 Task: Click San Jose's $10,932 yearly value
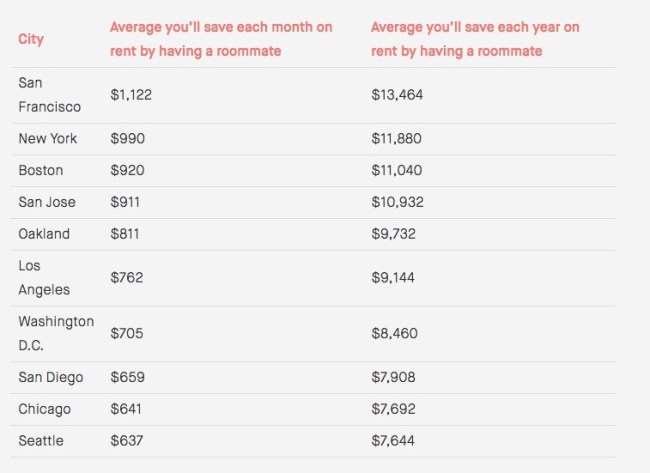398,202
